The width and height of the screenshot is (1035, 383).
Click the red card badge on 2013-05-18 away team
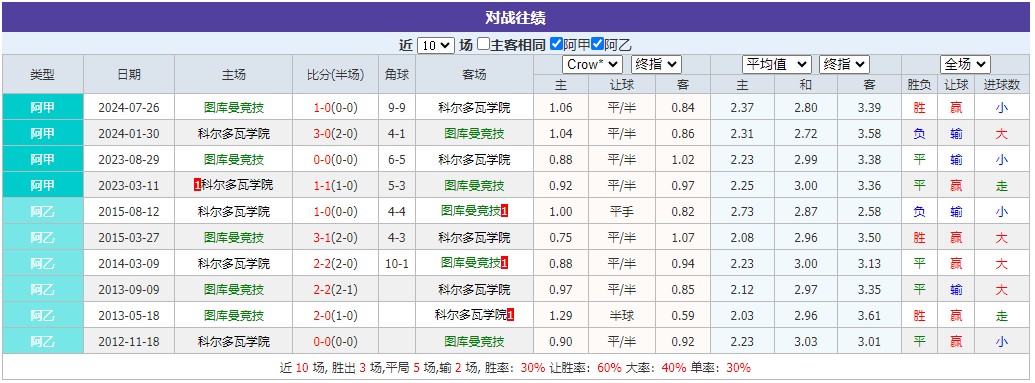[511, 316]
